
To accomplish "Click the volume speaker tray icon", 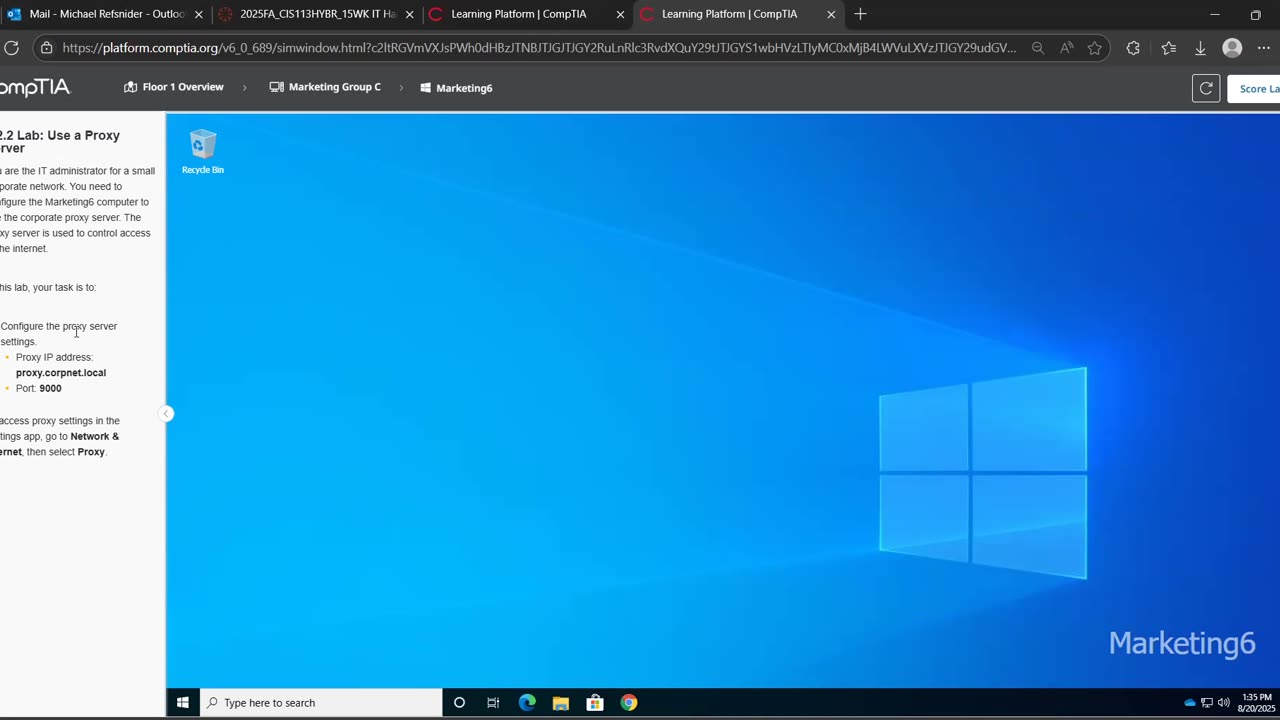I will tap(1223, 703).
